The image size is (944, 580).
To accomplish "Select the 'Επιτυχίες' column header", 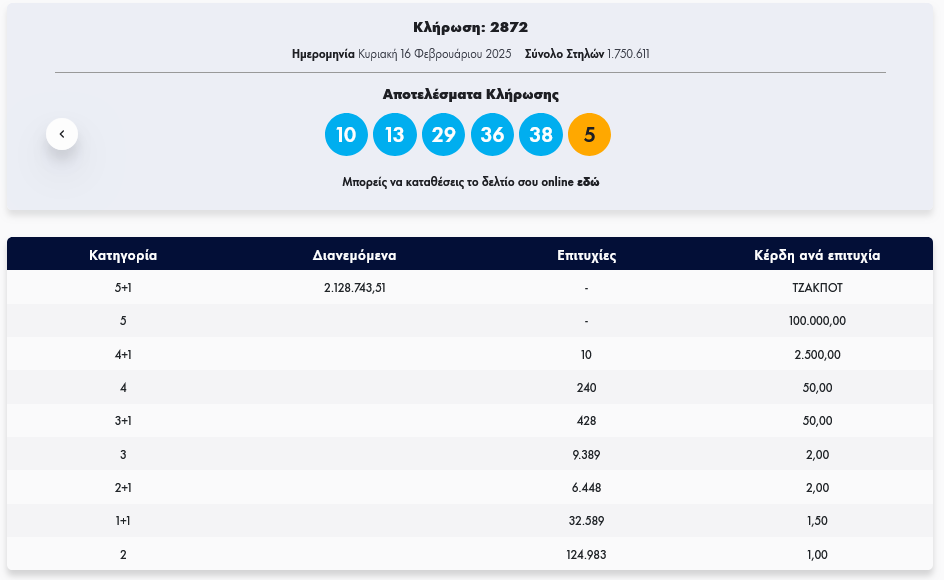I will click(586, 255).
